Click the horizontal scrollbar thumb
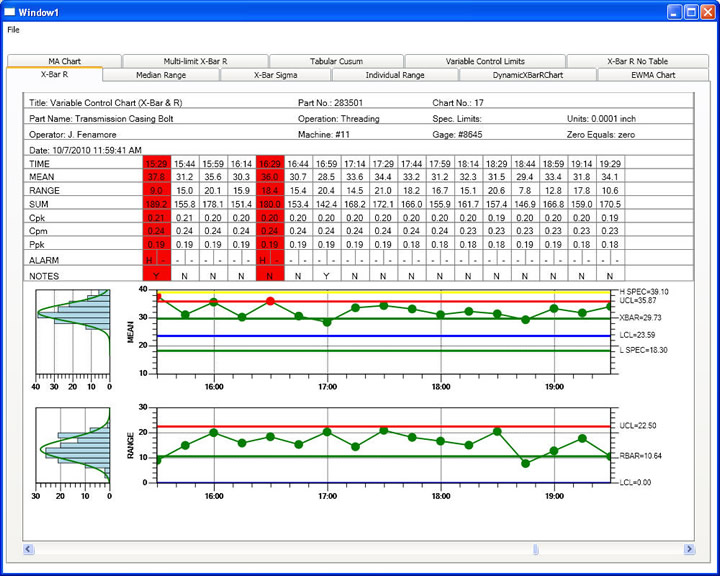 [535, 549]
